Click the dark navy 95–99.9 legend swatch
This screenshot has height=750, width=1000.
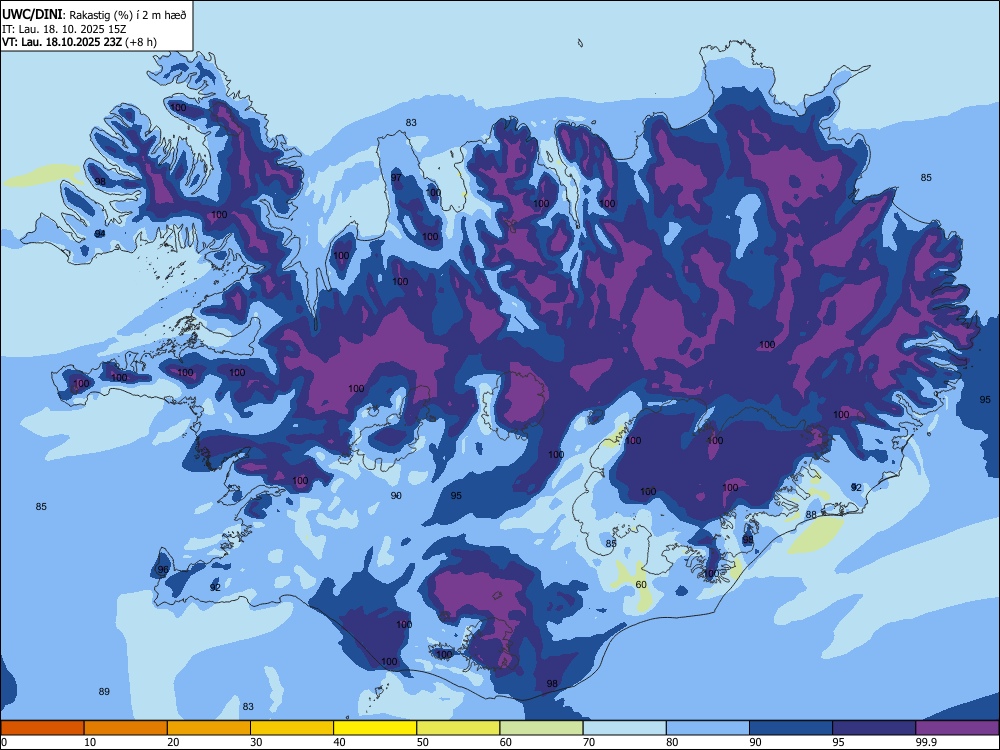(874, 728)
